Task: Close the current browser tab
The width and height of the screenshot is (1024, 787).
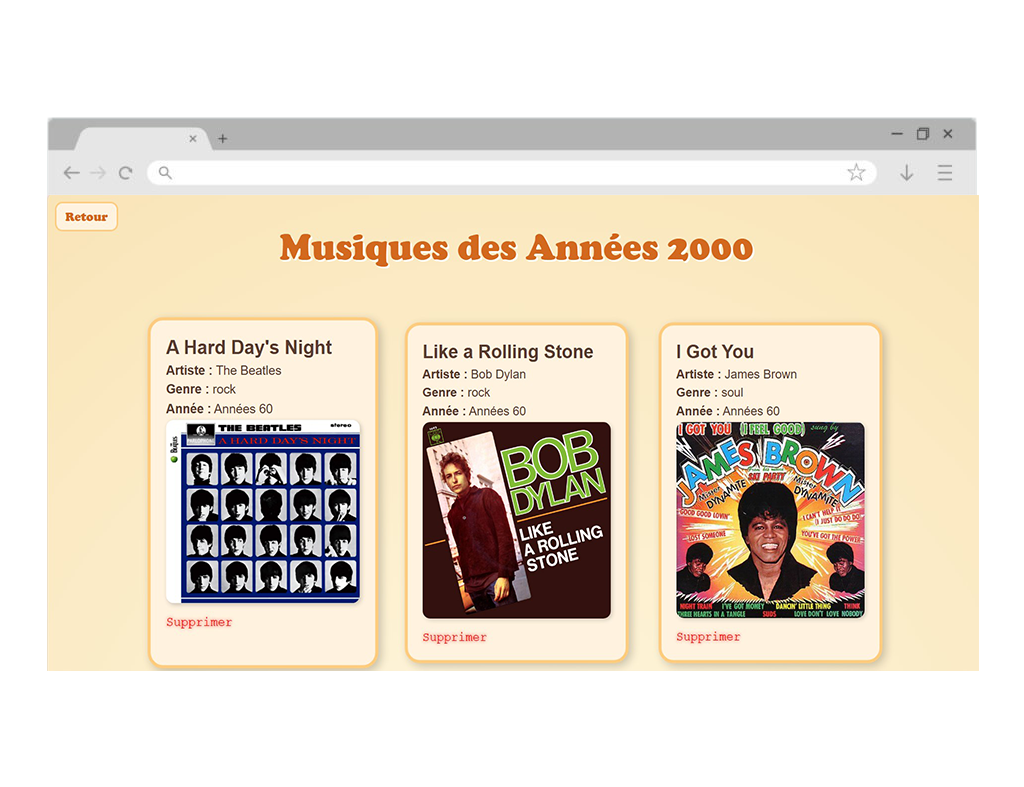Action: (x=193, y=138)
